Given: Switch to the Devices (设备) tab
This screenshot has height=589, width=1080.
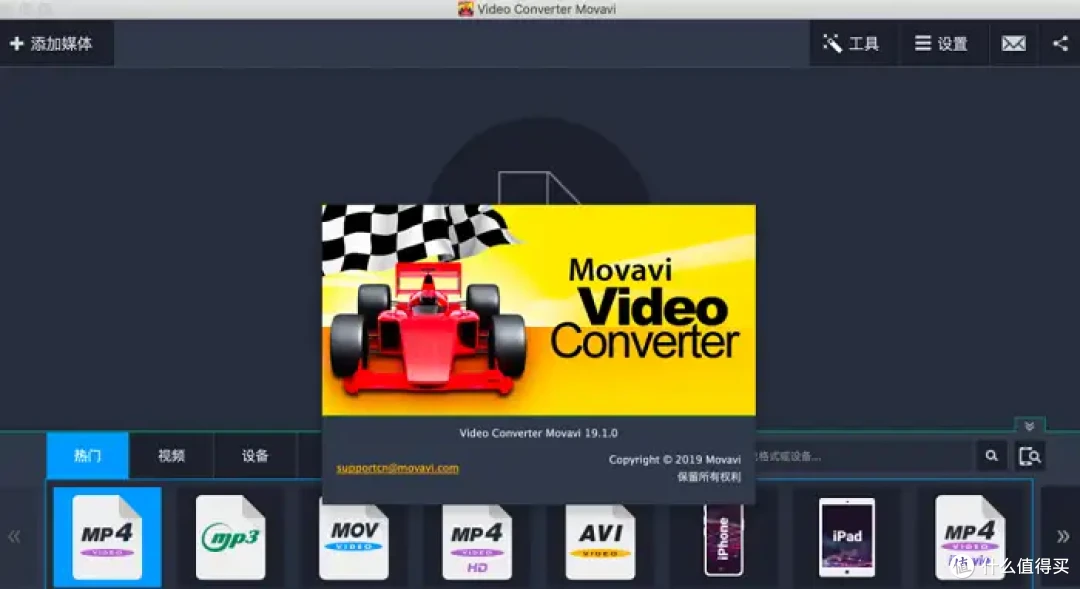Looking at the screenshot, I should click(255, 455).
